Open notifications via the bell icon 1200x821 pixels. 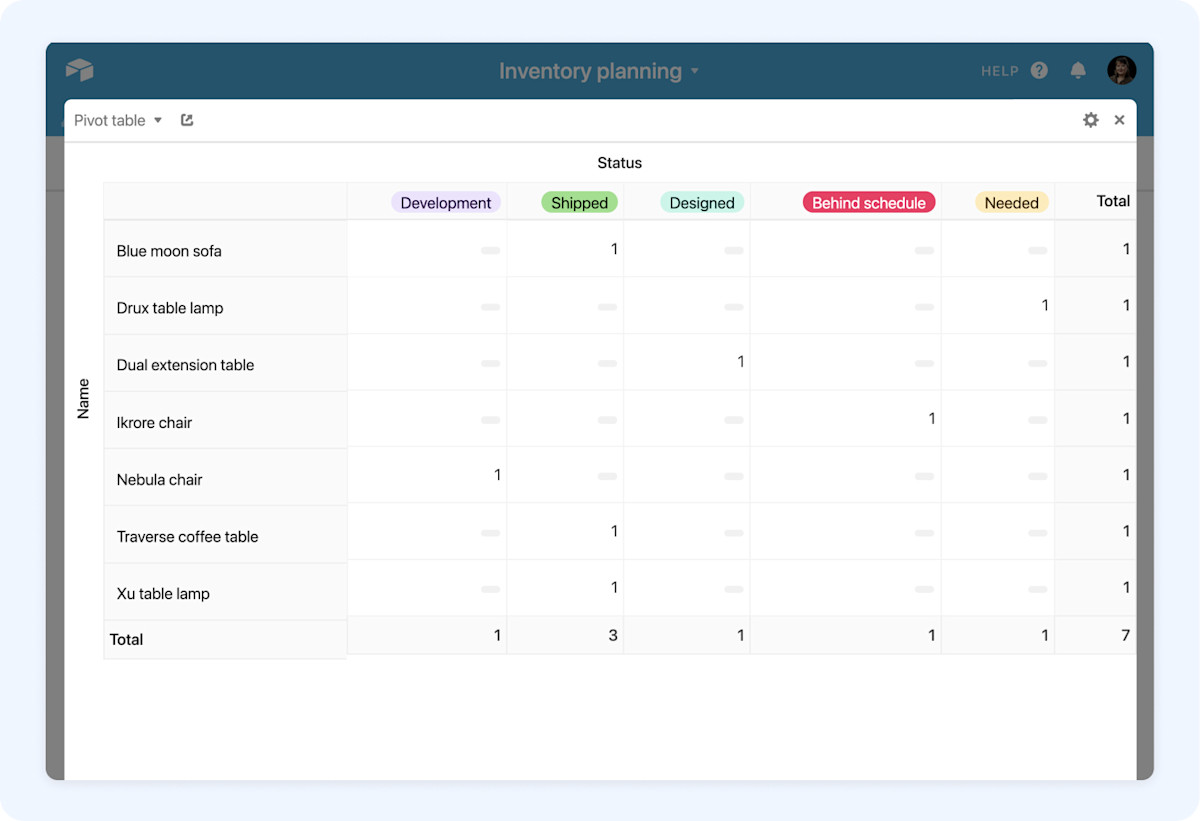(1078, 70)
